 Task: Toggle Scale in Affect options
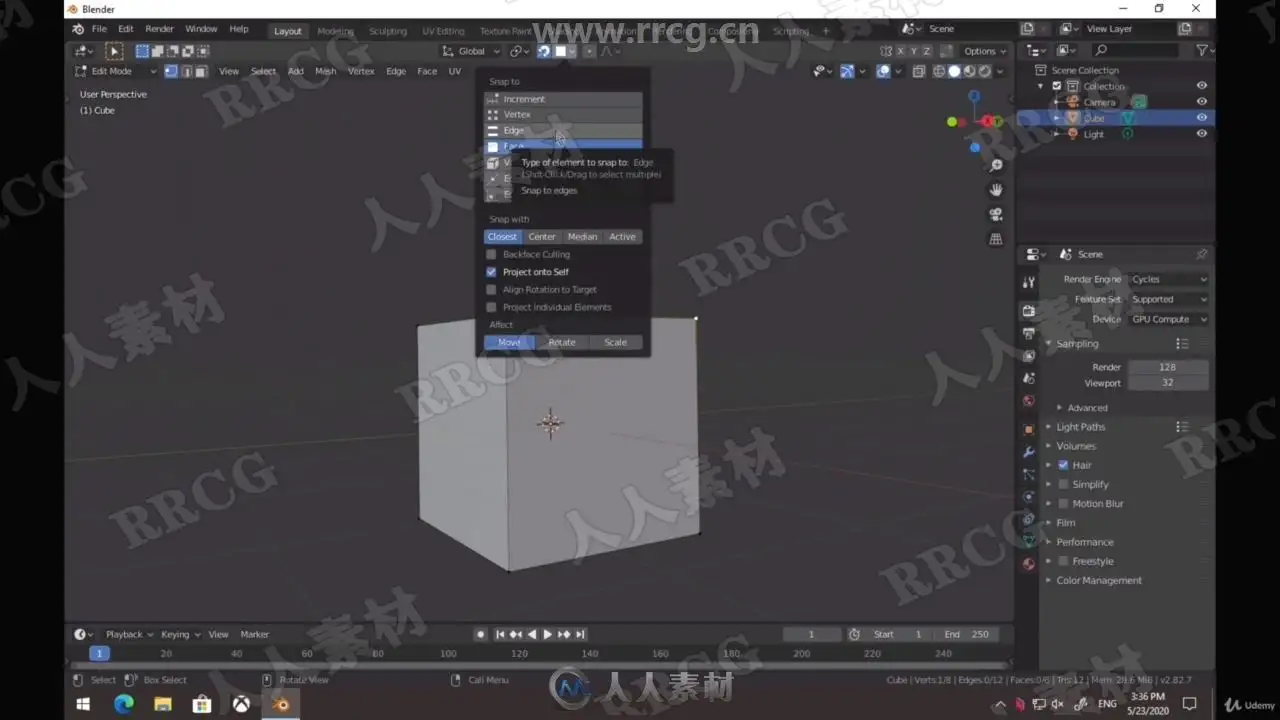[615, 342]
